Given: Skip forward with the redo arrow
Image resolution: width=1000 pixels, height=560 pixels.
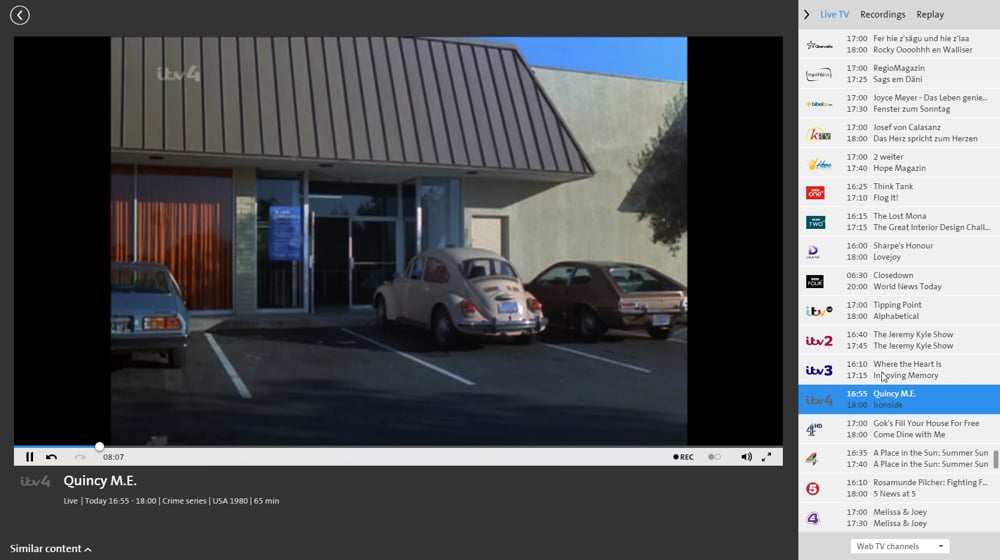Looking at the screenshot, I should point(80,457).
